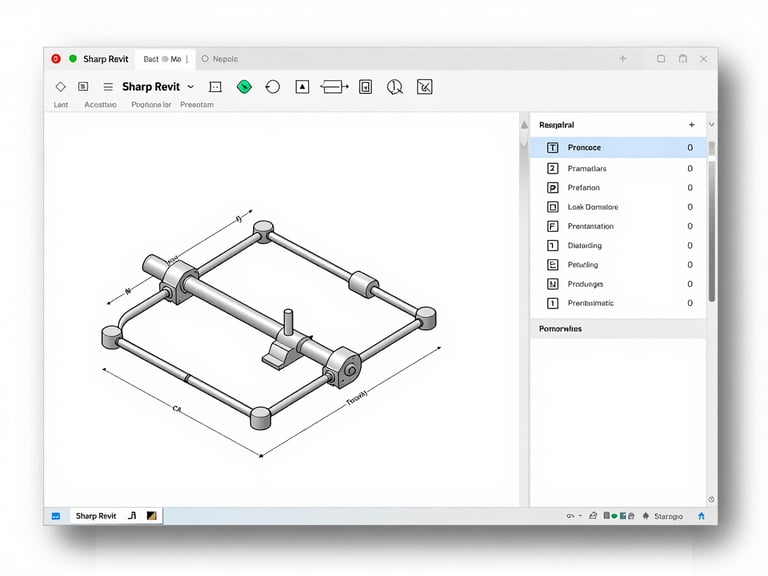Select the Produnges row
The image size is (768, 576).
(x=618, y=284)
